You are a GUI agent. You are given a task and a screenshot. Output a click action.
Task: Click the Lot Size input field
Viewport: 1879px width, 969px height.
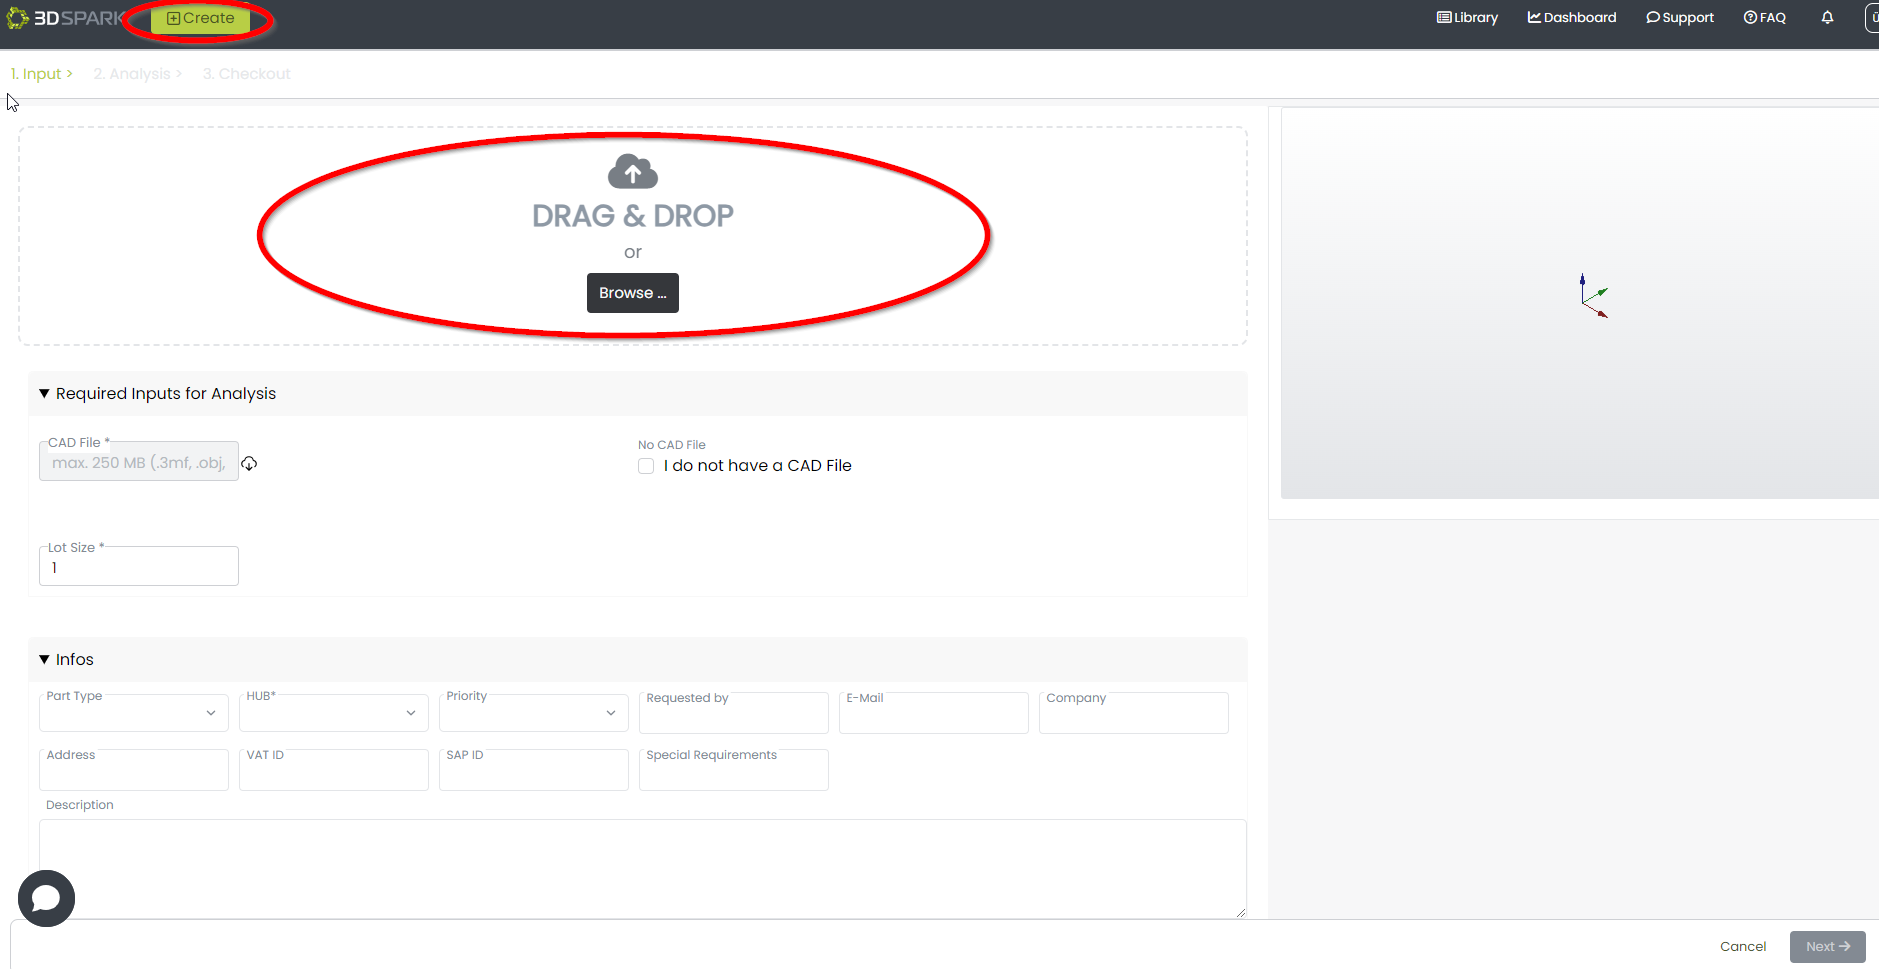tap(139, 567)
